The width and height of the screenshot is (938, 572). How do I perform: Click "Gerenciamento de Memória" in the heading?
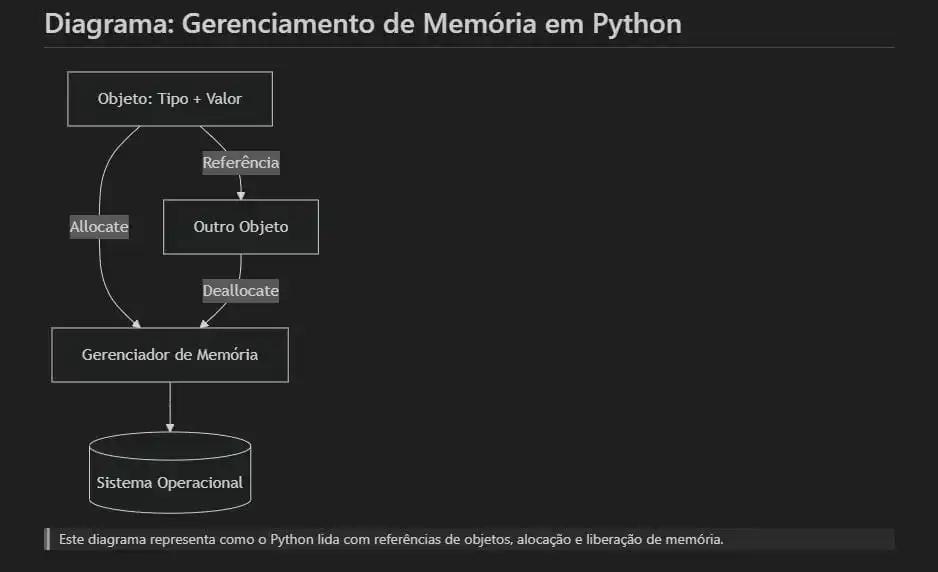click(x=359, y=24)
